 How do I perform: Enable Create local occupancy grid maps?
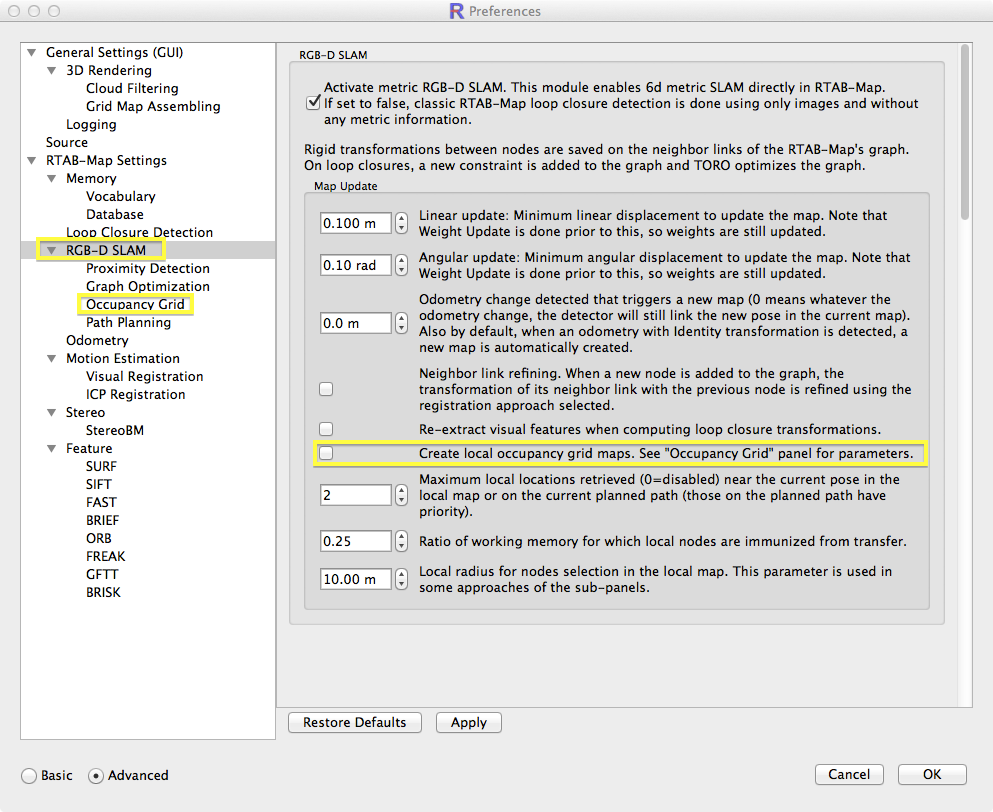pos(326,454)
